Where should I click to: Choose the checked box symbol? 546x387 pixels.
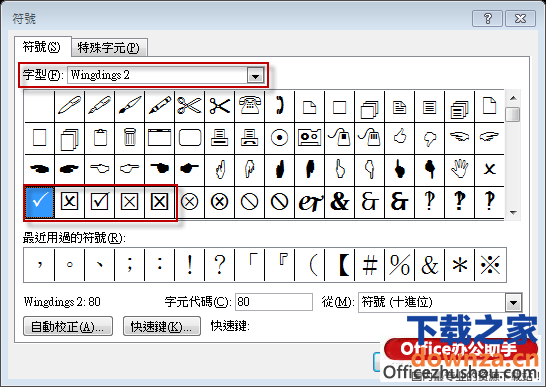point(99,202)
